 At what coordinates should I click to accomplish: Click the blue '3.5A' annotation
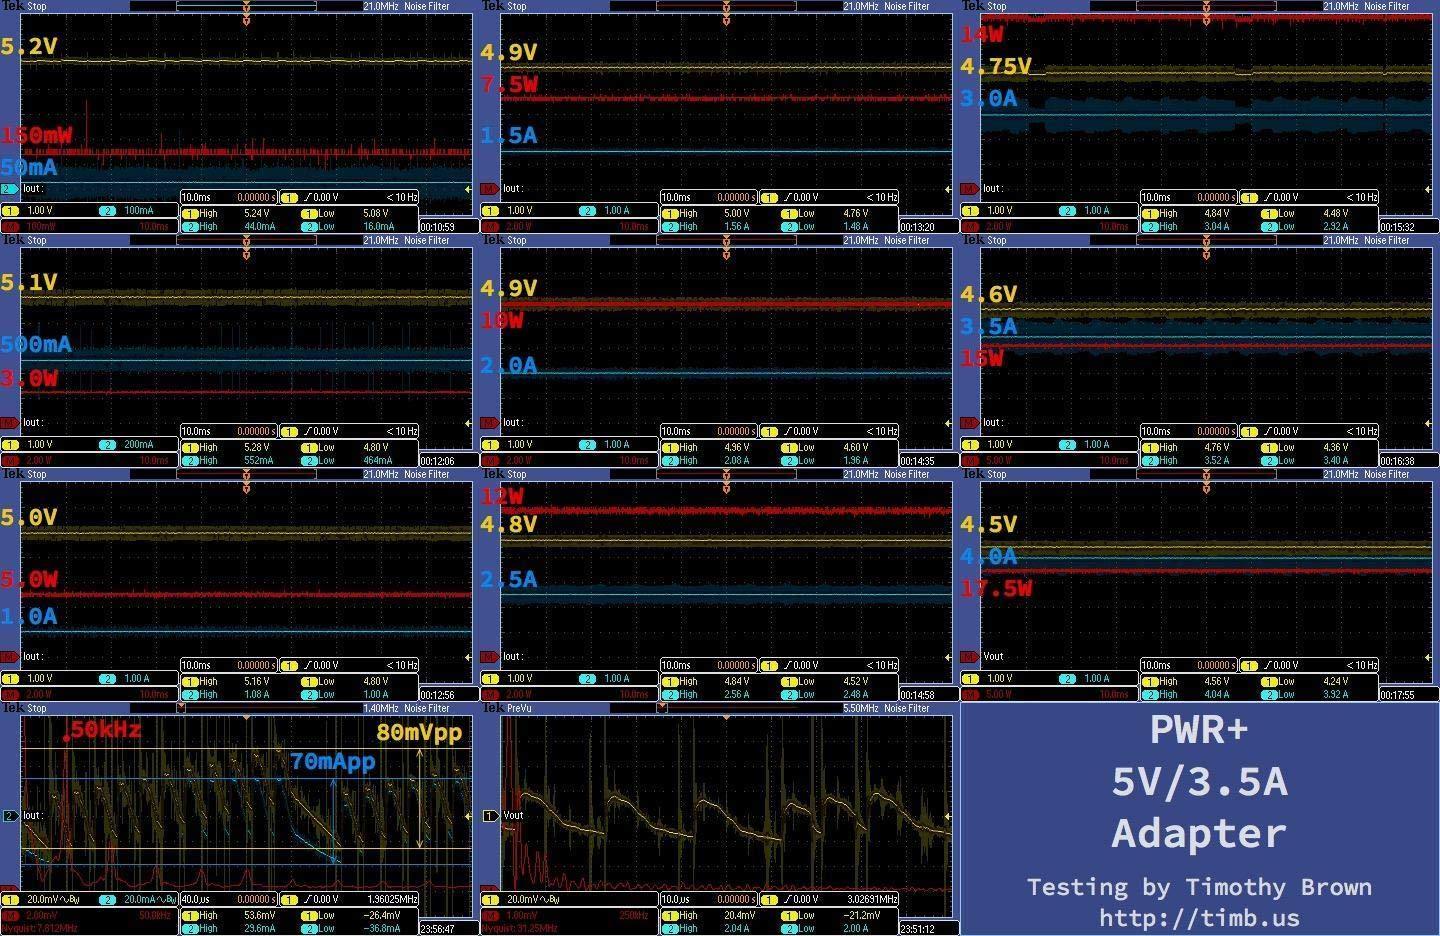(988, 326)
